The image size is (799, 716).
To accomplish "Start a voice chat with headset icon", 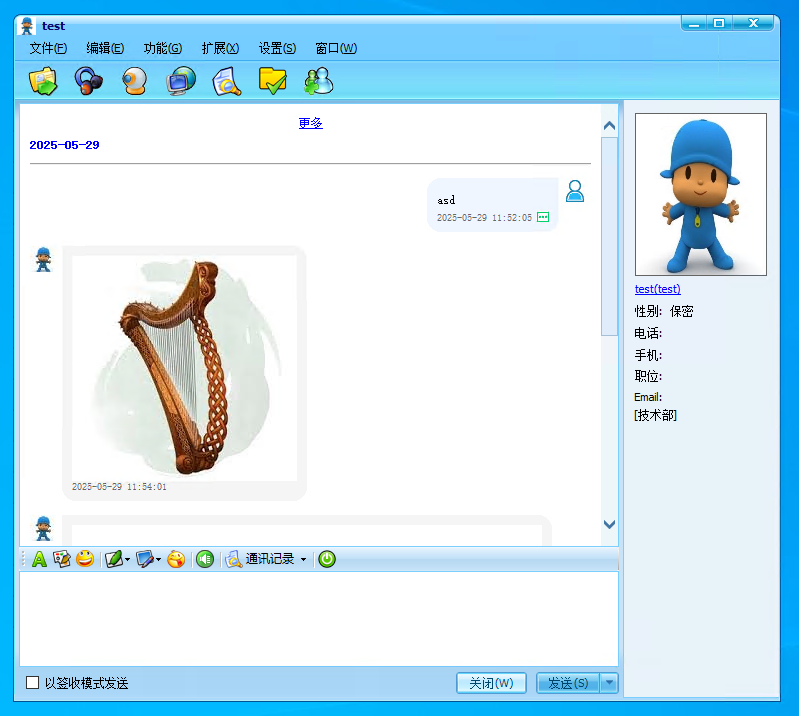I will pyautogui.click(x=88, y=81).
